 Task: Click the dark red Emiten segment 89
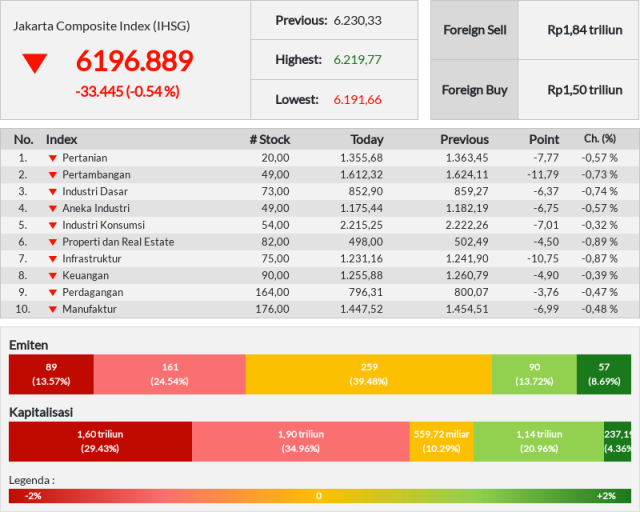(x=51, y=374)
